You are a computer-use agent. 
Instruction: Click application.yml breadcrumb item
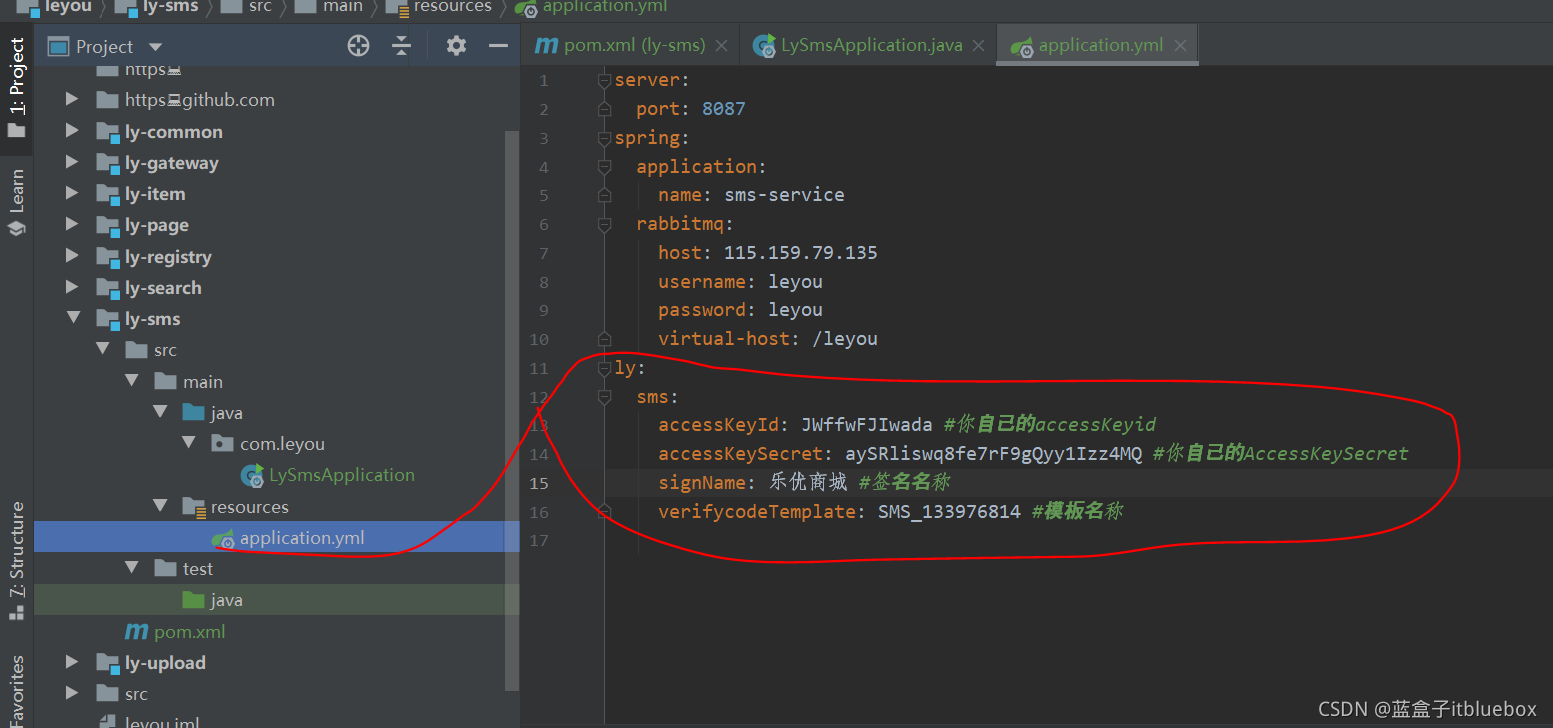(604, 7)
